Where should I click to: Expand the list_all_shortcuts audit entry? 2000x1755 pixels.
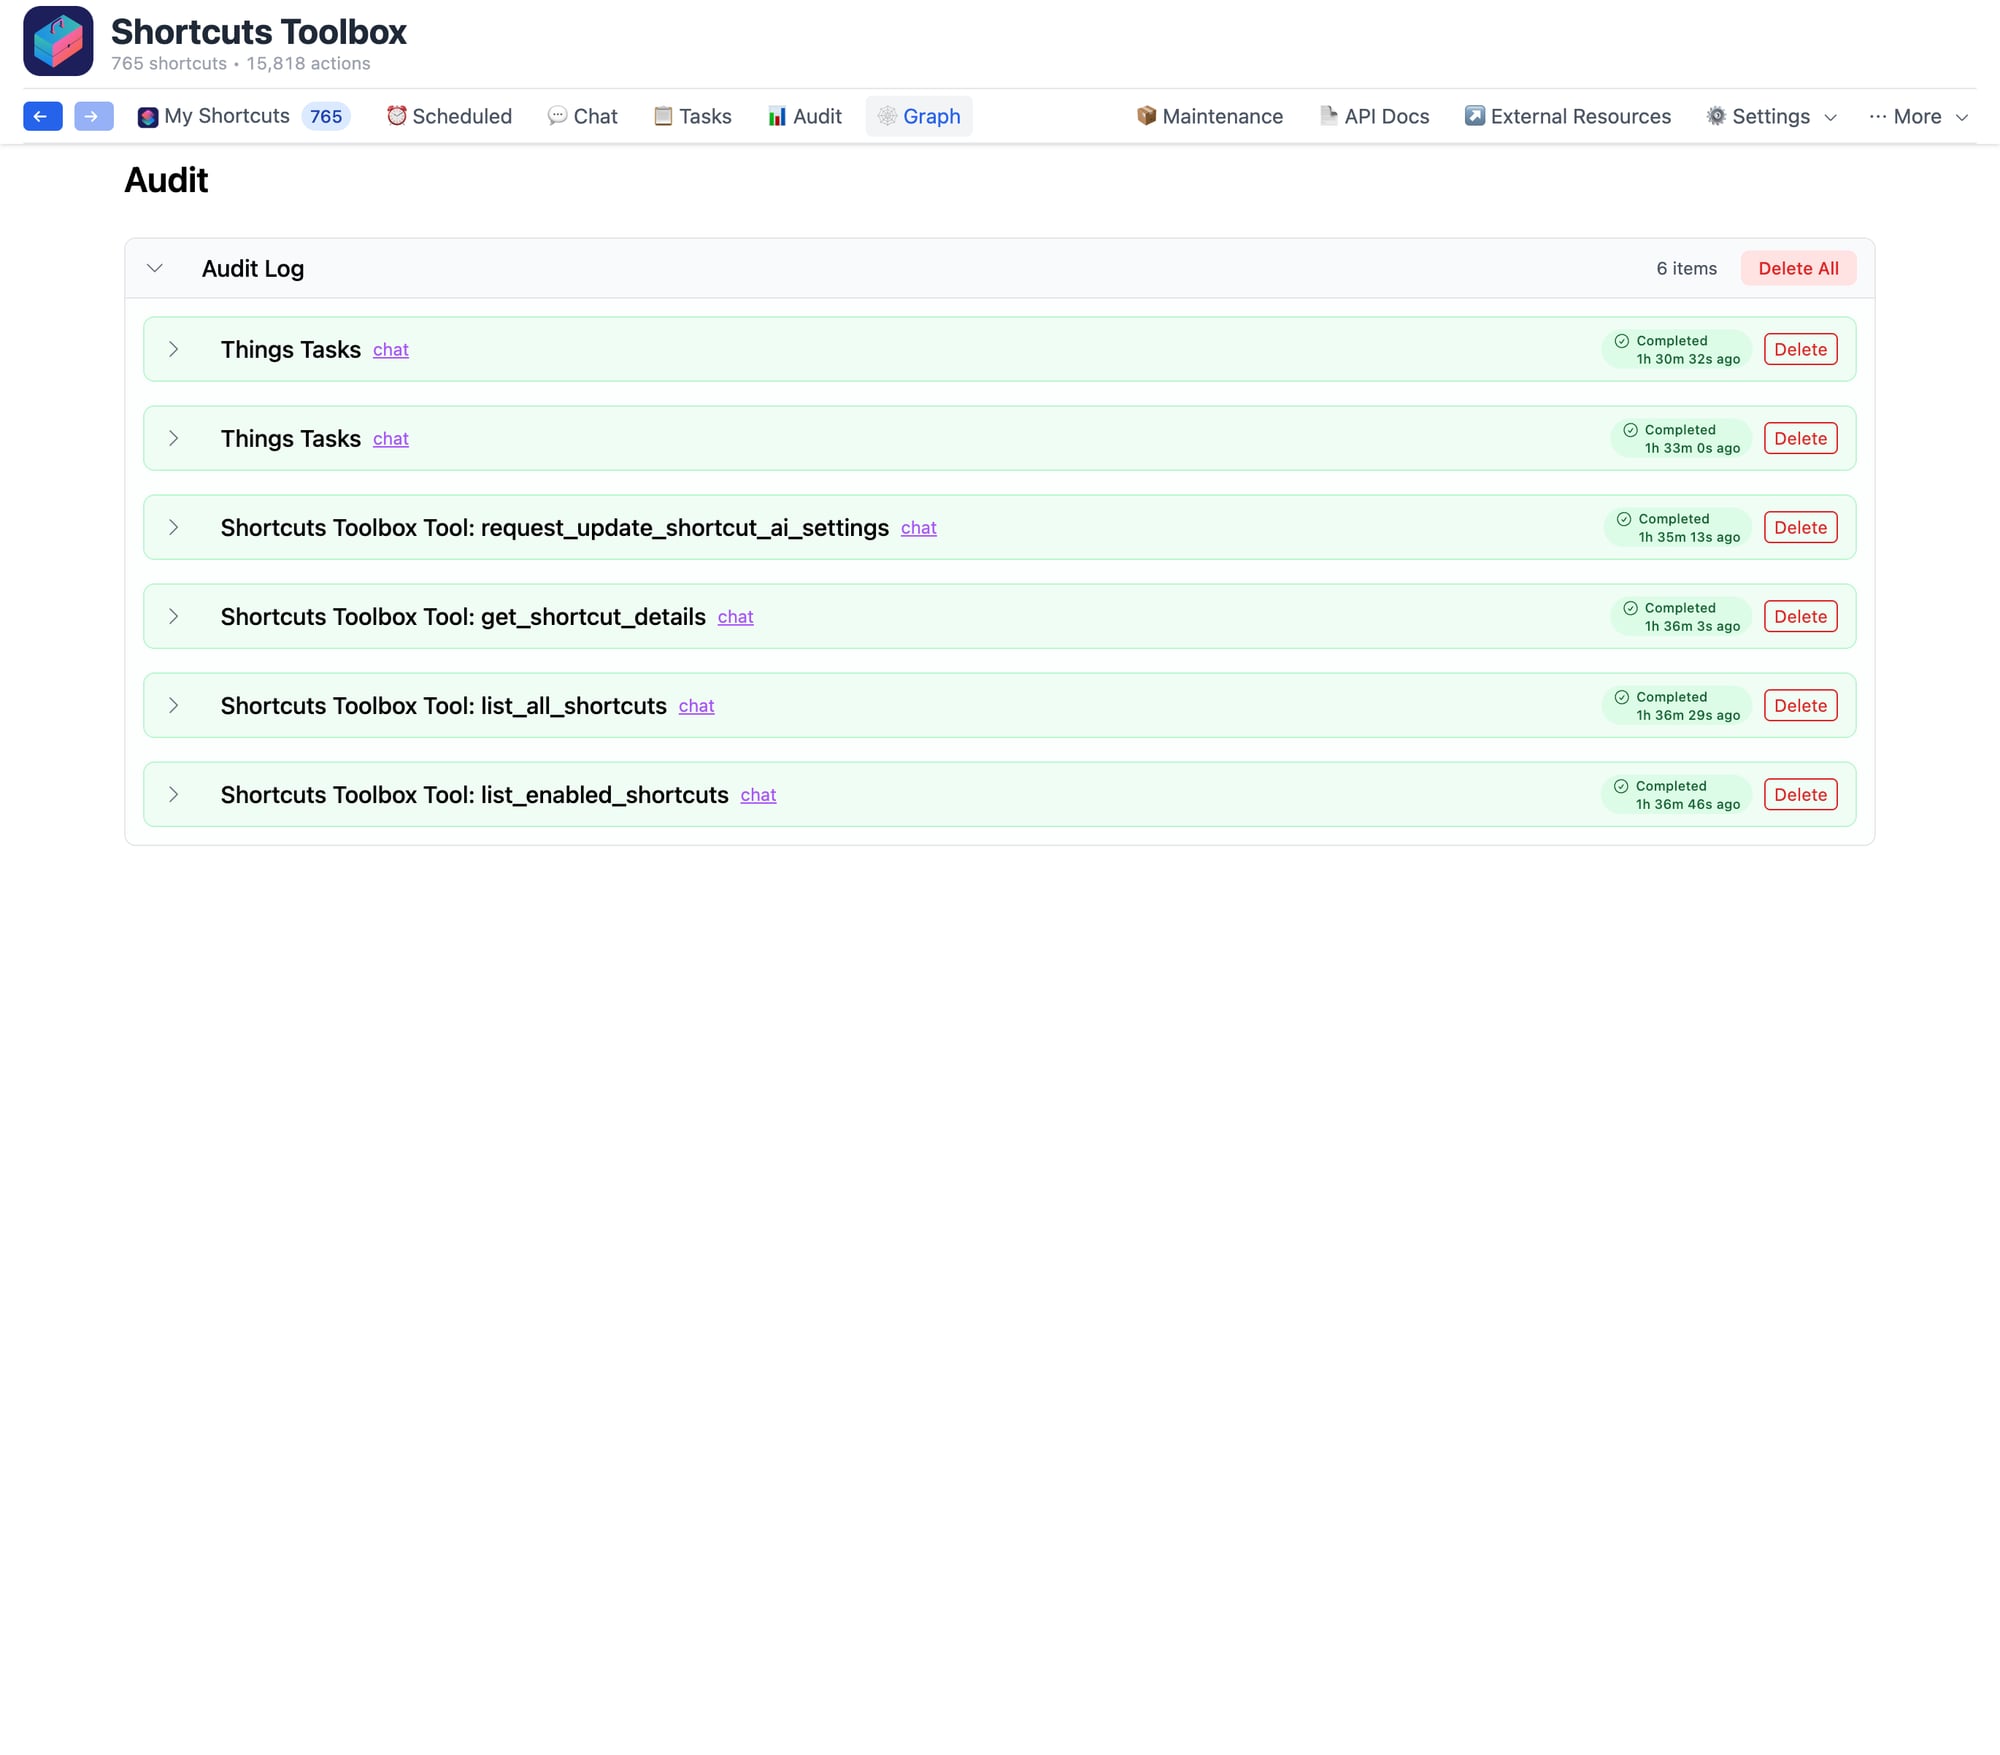[175, 705]
